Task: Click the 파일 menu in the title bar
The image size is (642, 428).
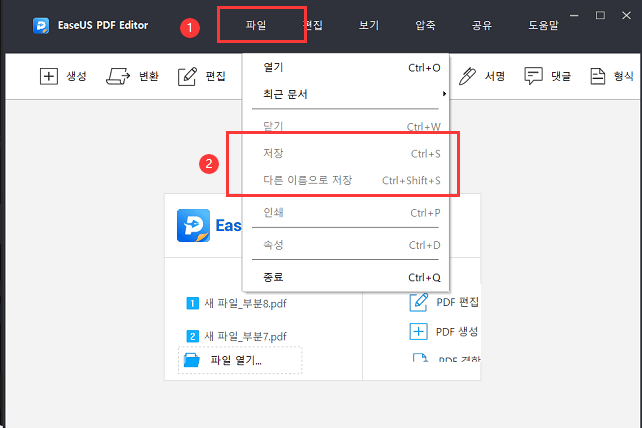Action: point(257,24)
